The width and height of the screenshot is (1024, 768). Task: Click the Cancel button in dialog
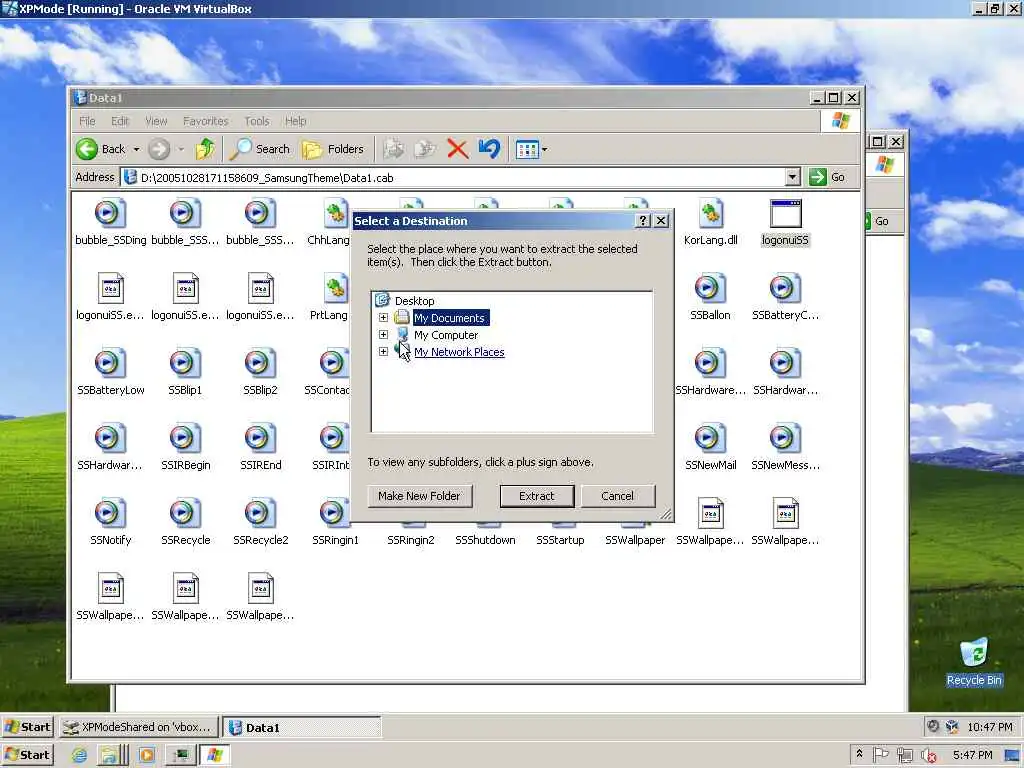click(x=617, y=496)
